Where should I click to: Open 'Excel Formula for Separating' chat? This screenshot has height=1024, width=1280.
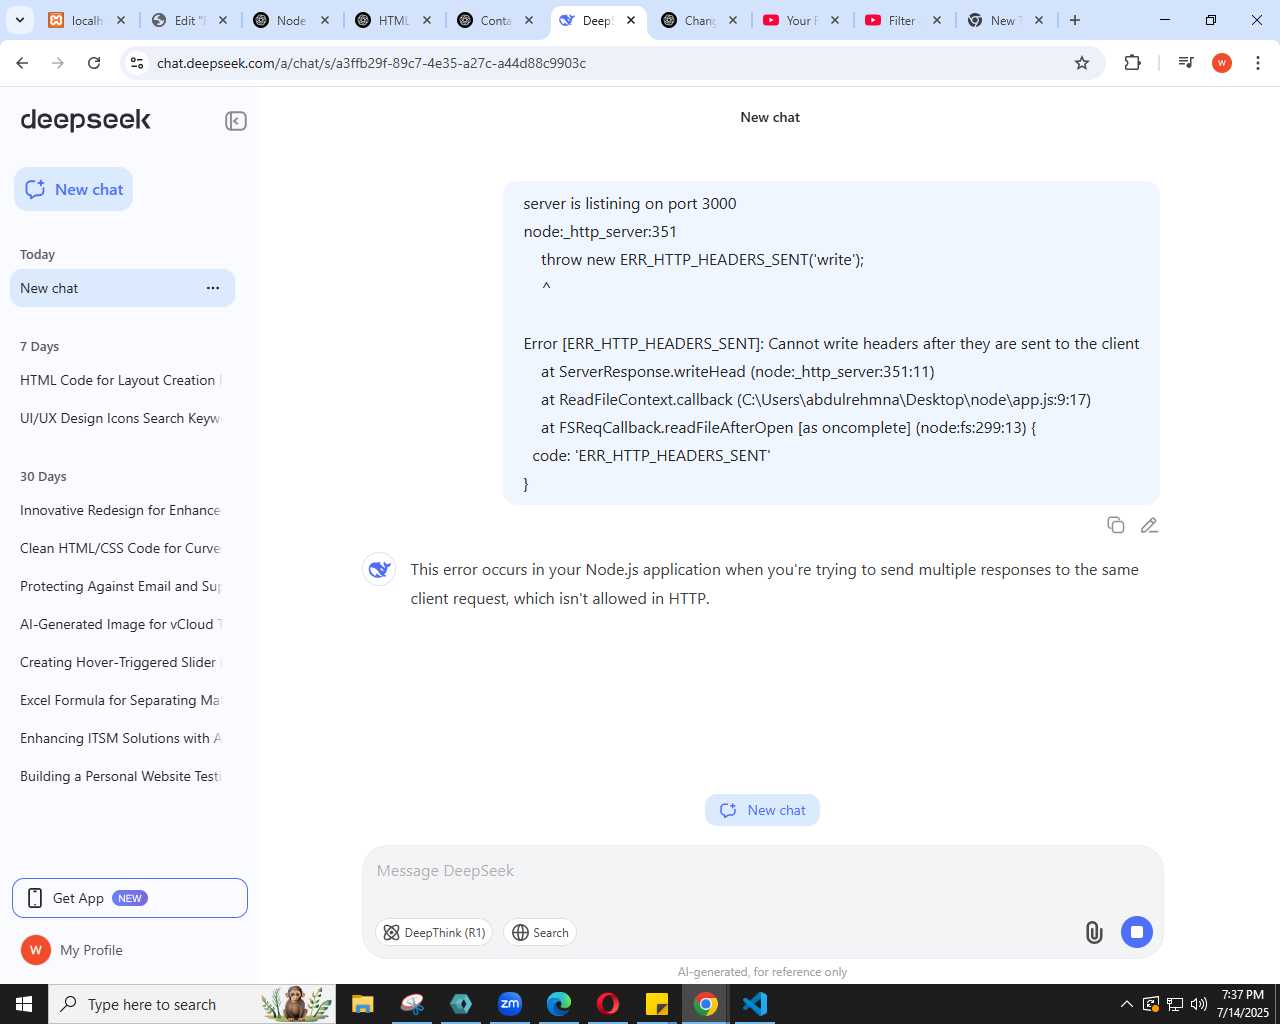tap(121, 700)
